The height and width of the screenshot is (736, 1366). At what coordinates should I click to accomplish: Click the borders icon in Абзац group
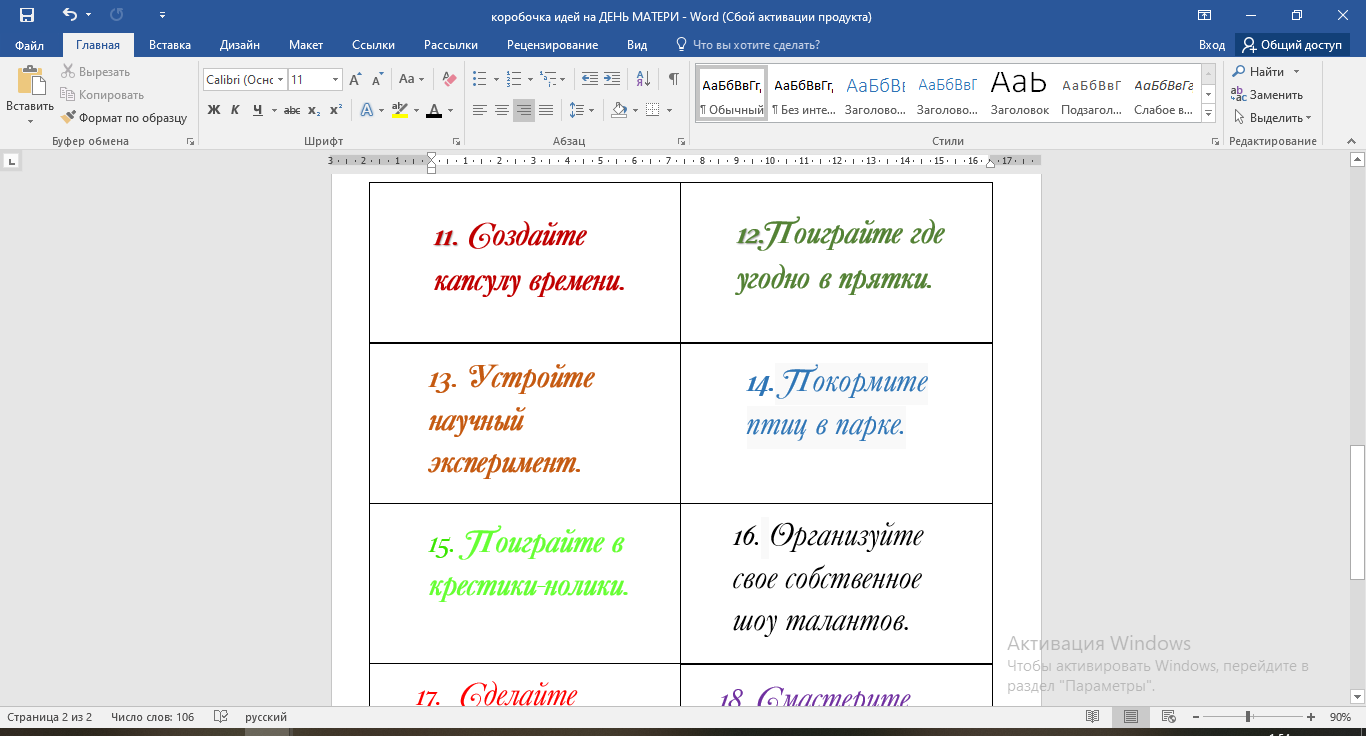coord(652,110)
